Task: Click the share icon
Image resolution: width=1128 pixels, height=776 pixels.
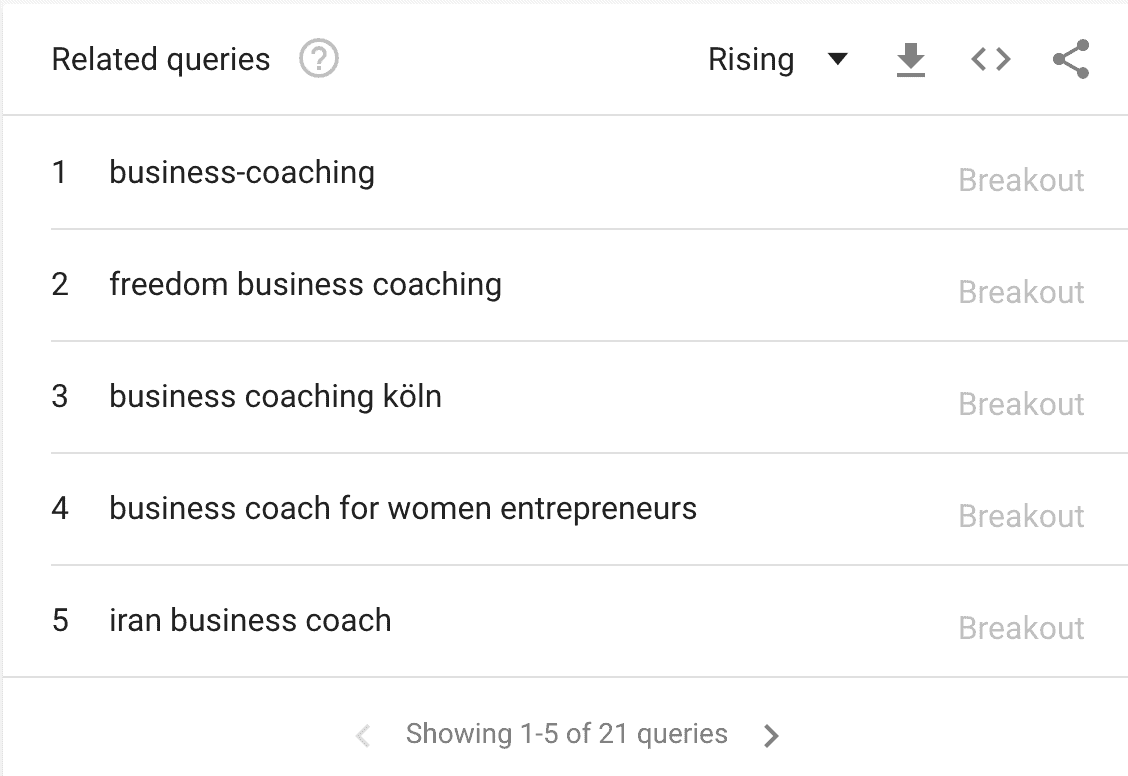Action: (1070, 60)
